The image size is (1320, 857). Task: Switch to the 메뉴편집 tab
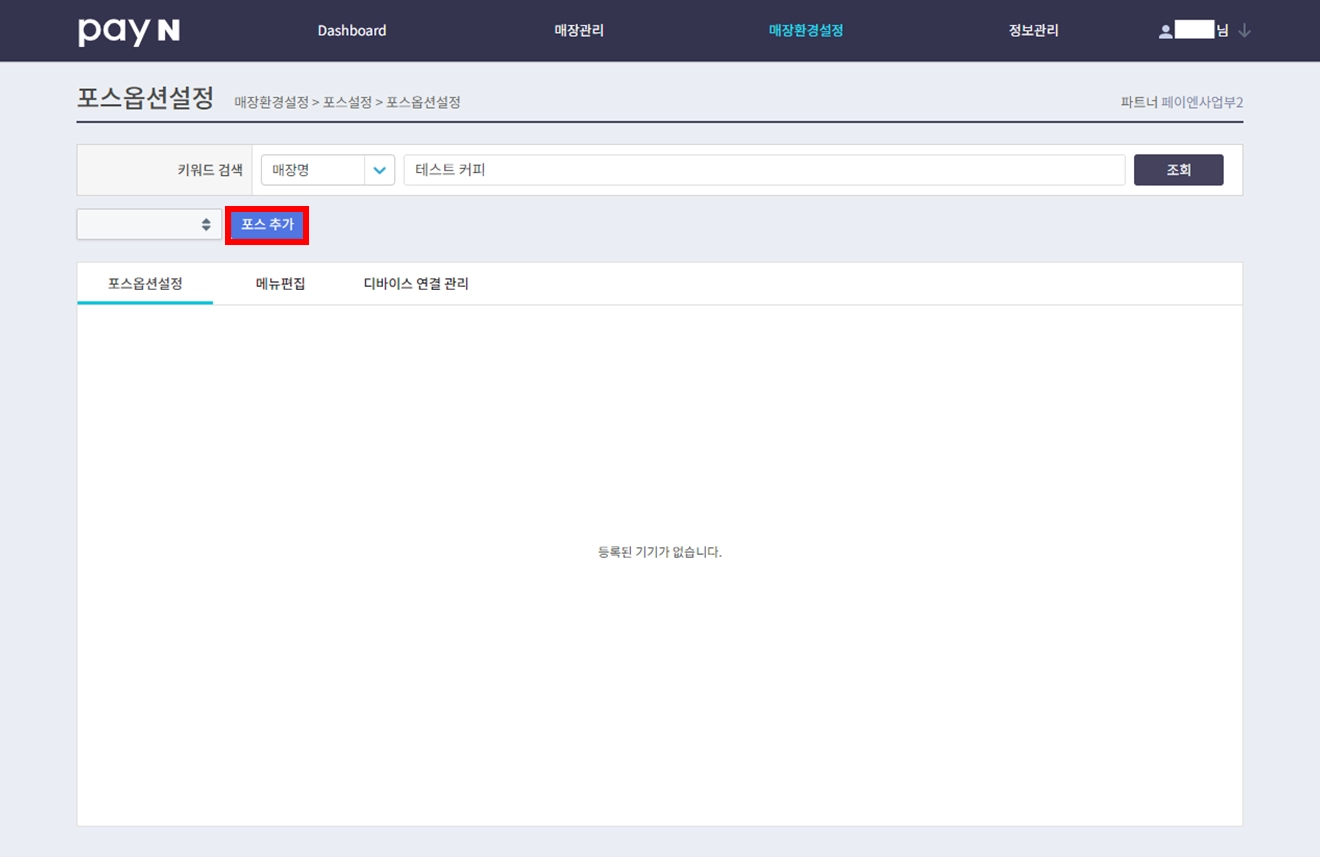tap(280, 284)
